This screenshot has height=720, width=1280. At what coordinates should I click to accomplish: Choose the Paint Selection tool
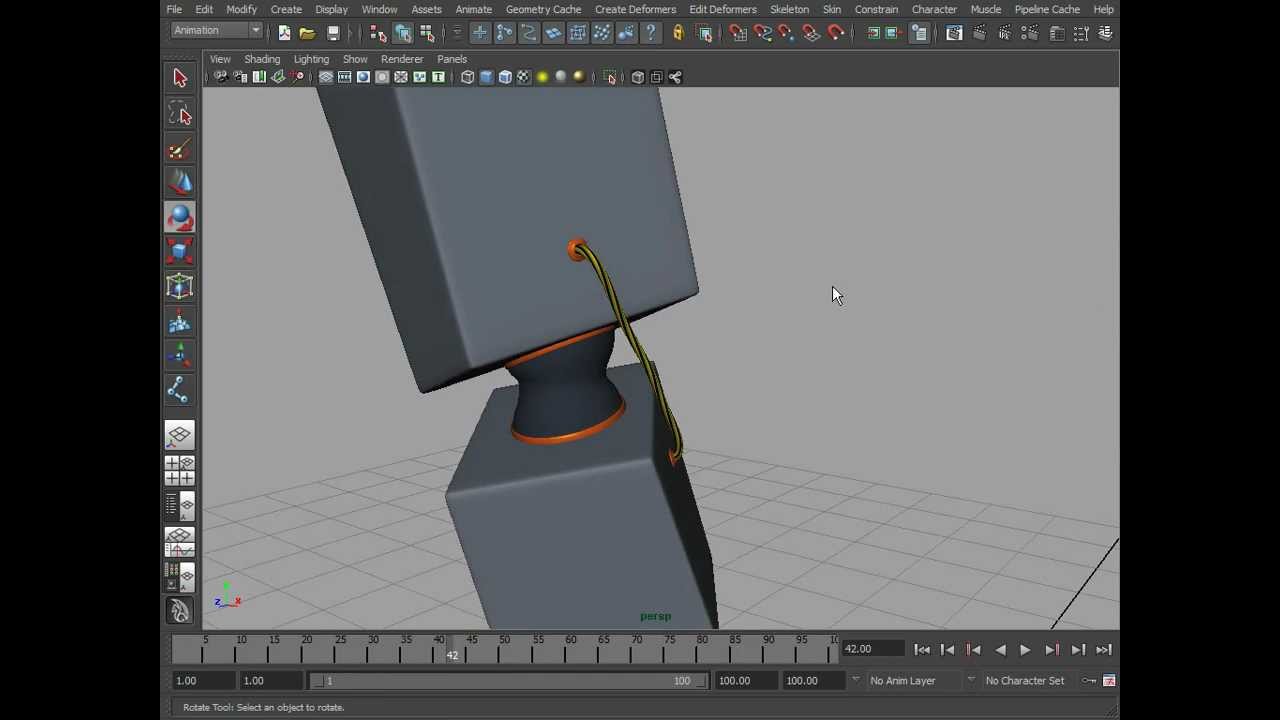click(x=180, y=150)
